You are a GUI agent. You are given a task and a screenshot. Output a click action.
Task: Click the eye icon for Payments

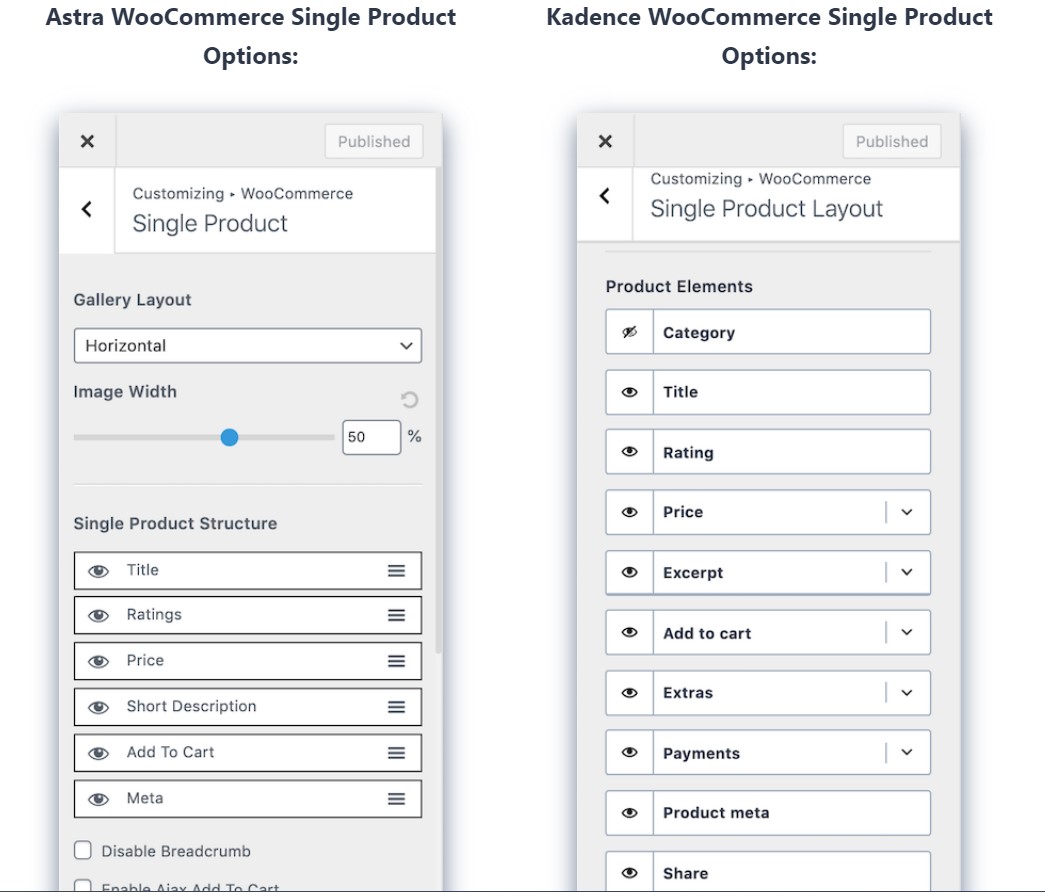click(x=629, y=752)
